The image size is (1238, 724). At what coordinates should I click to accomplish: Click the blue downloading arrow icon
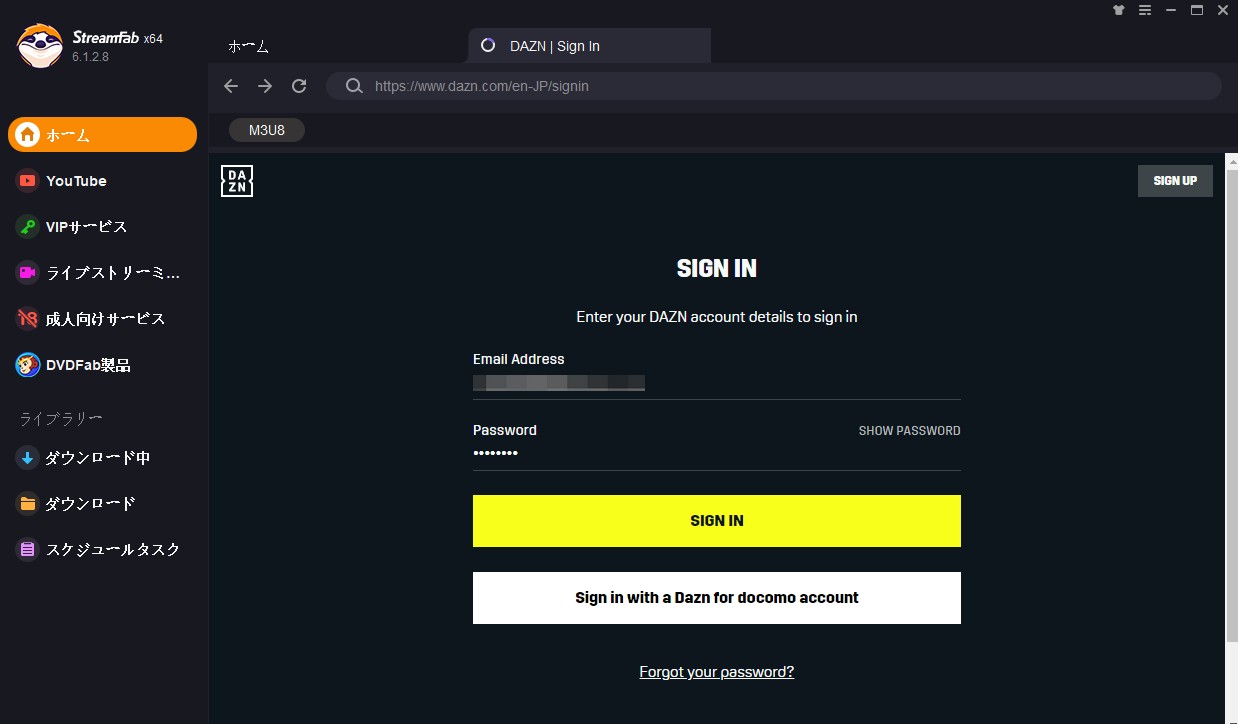click(27, 458)
